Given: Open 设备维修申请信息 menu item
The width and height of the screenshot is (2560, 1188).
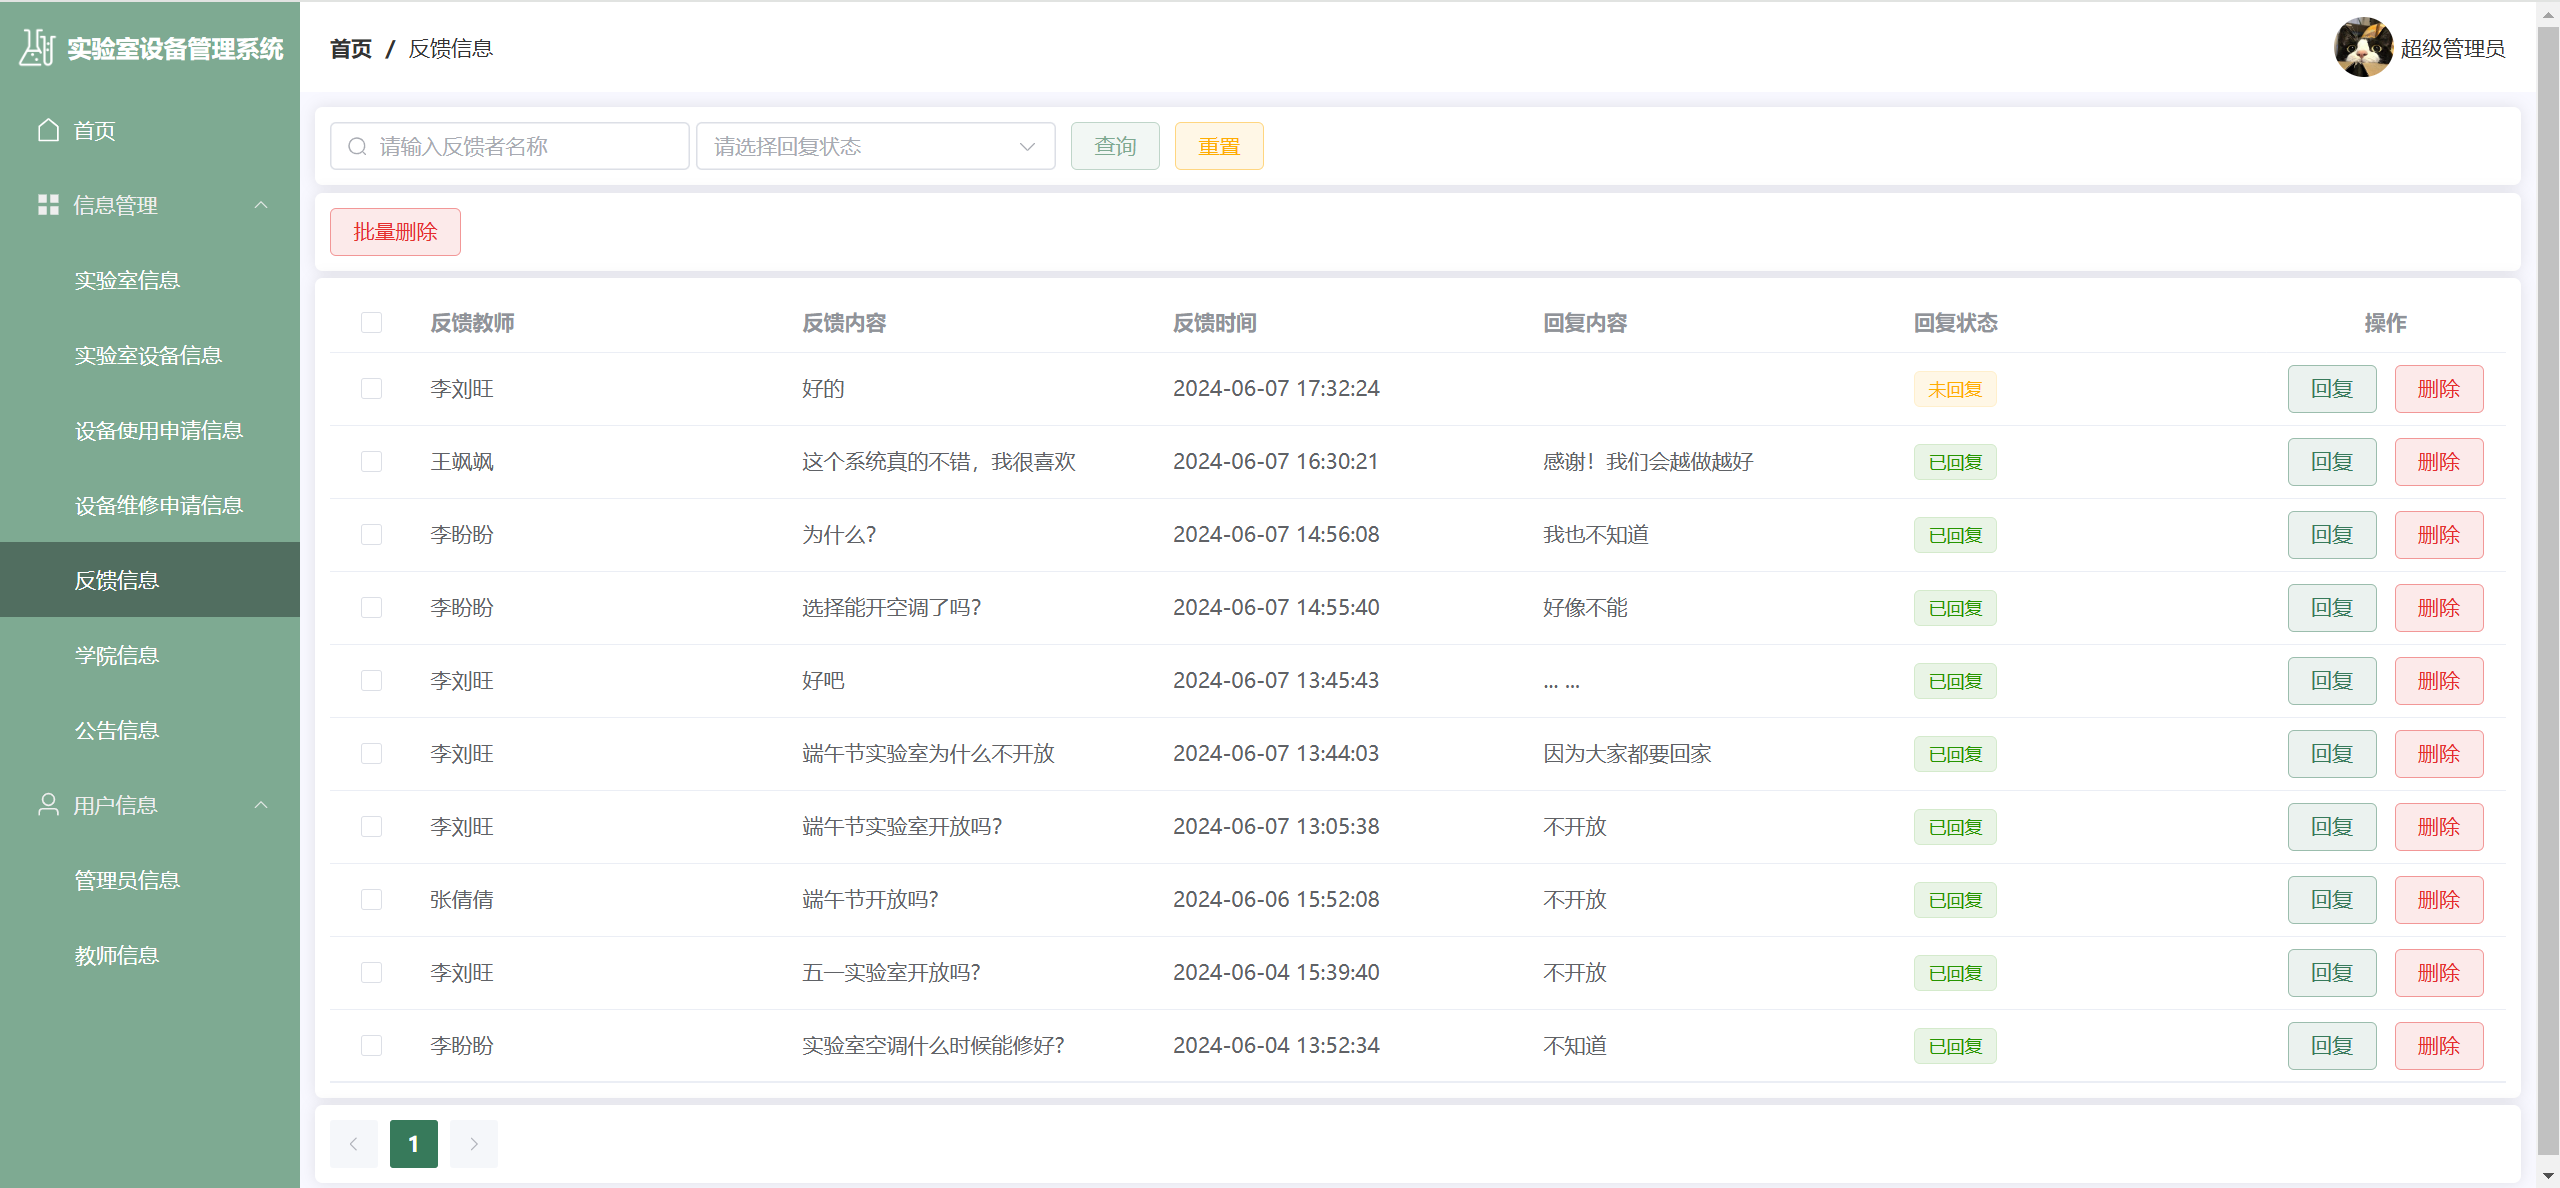Looking at the screenshot, I should [159, 505].
